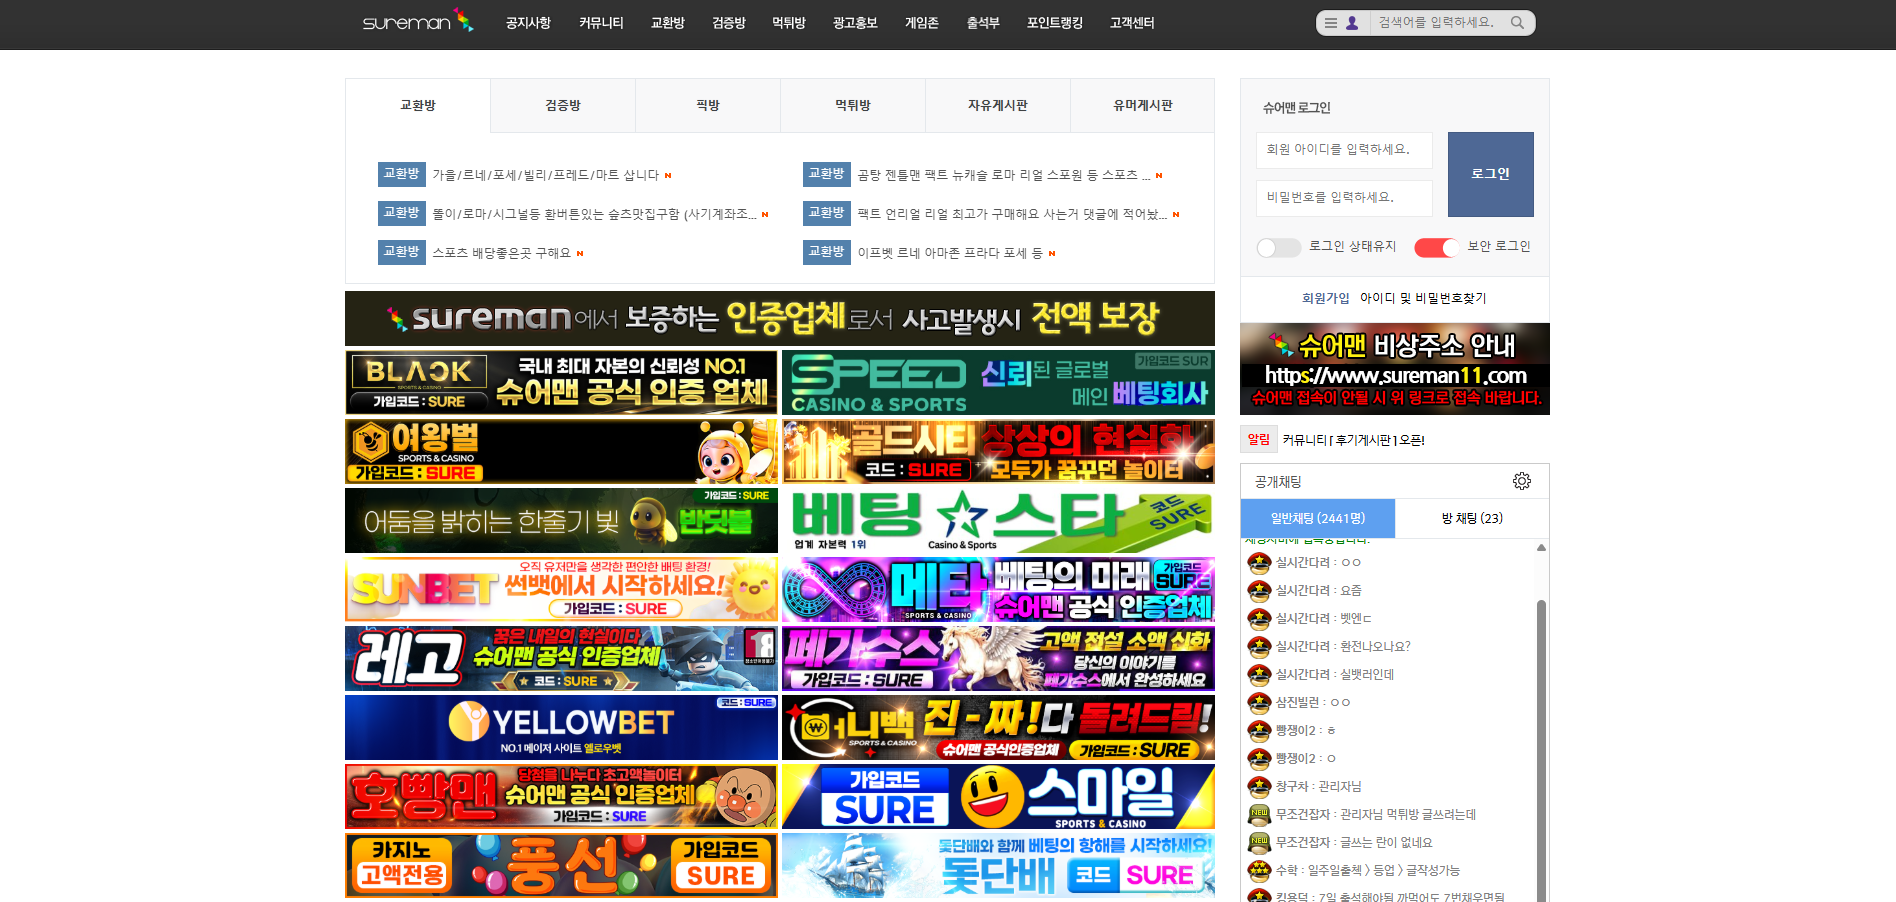The image size is (1896, 902).
Task: Click the purple user profile icon
Action: click(1352, 23)
